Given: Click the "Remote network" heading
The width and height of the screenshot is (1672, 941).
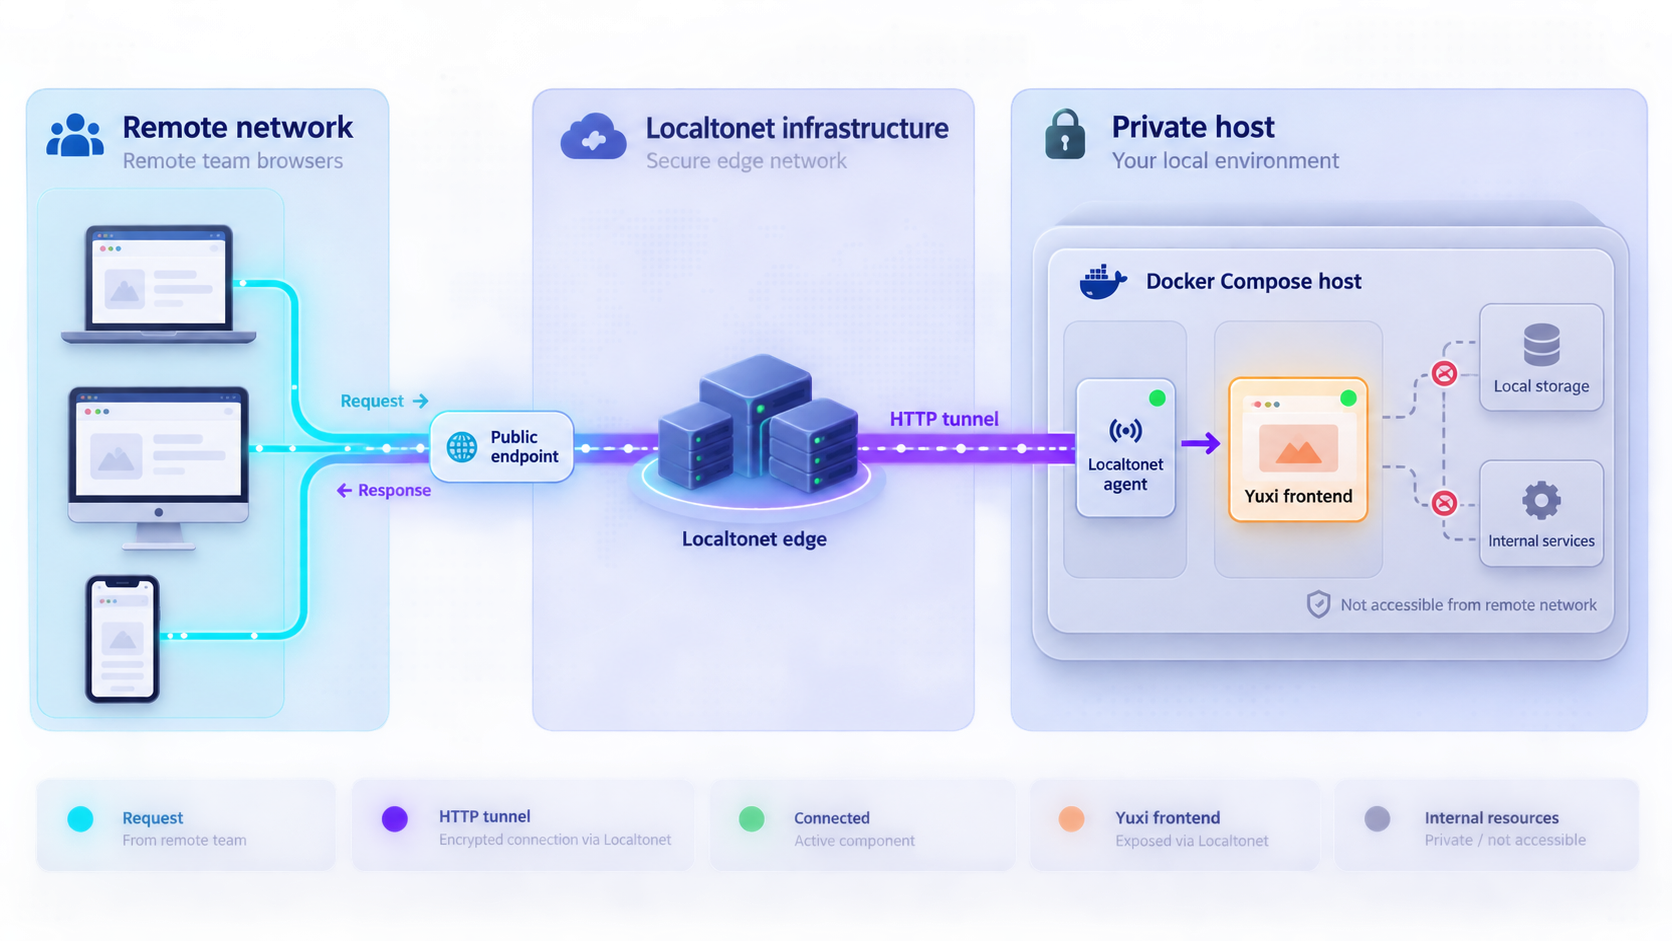Looking at the screenshot, I should pos(237,127).
